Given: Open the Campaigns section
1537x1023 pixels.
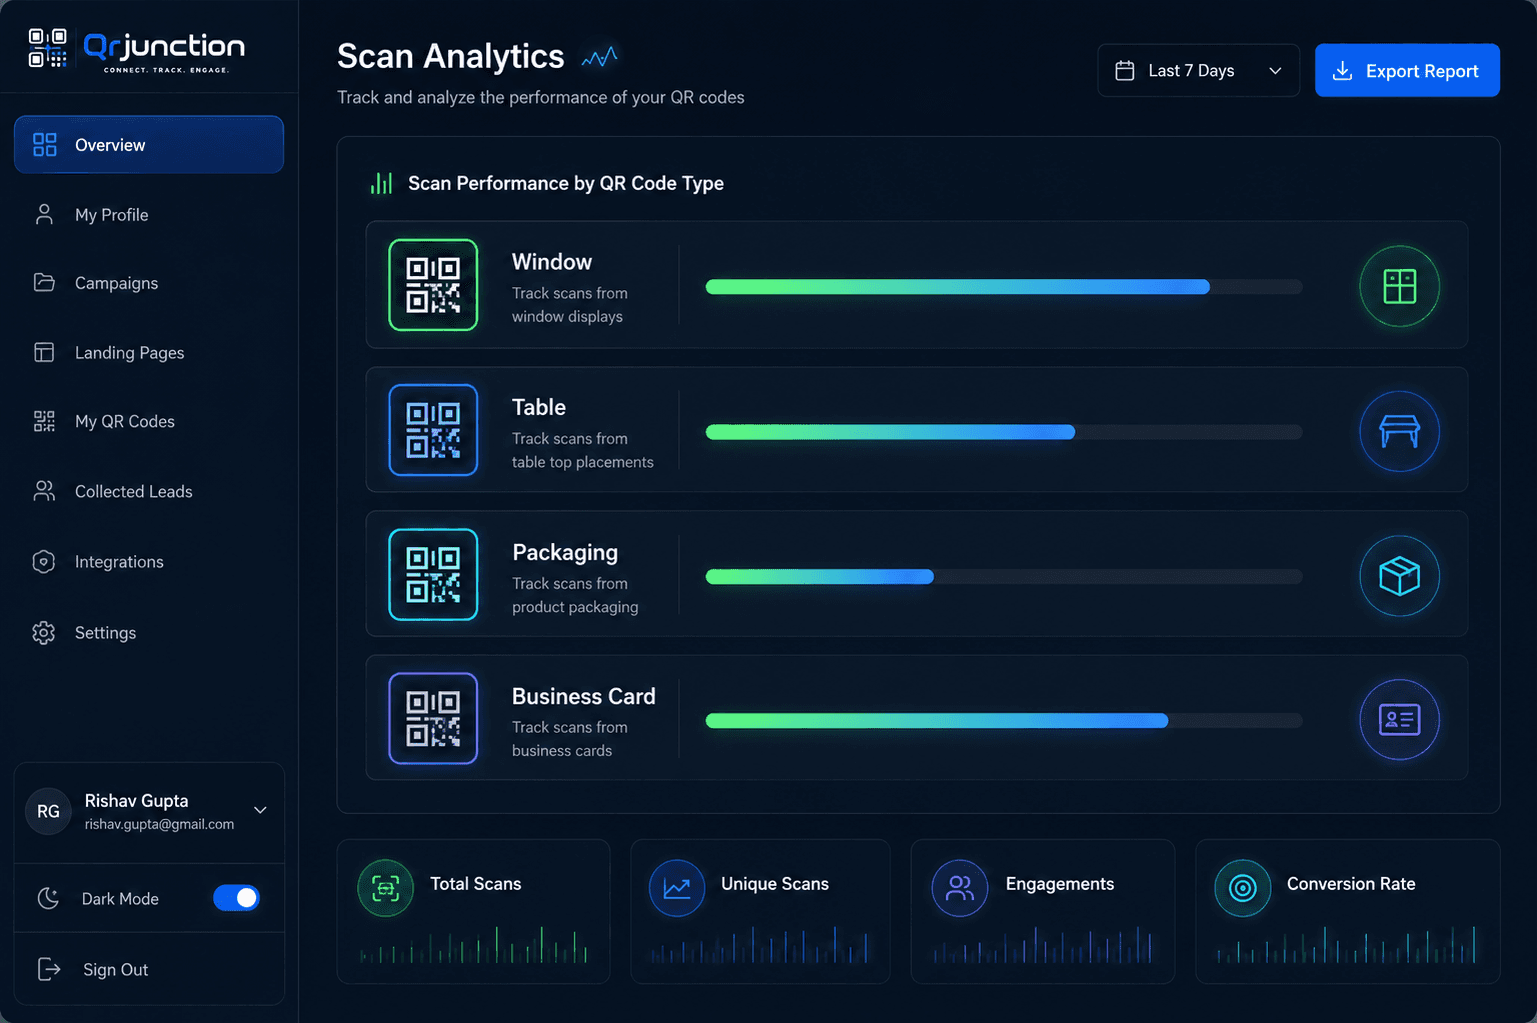Looking at the screenshot, I should coord(149,283).
